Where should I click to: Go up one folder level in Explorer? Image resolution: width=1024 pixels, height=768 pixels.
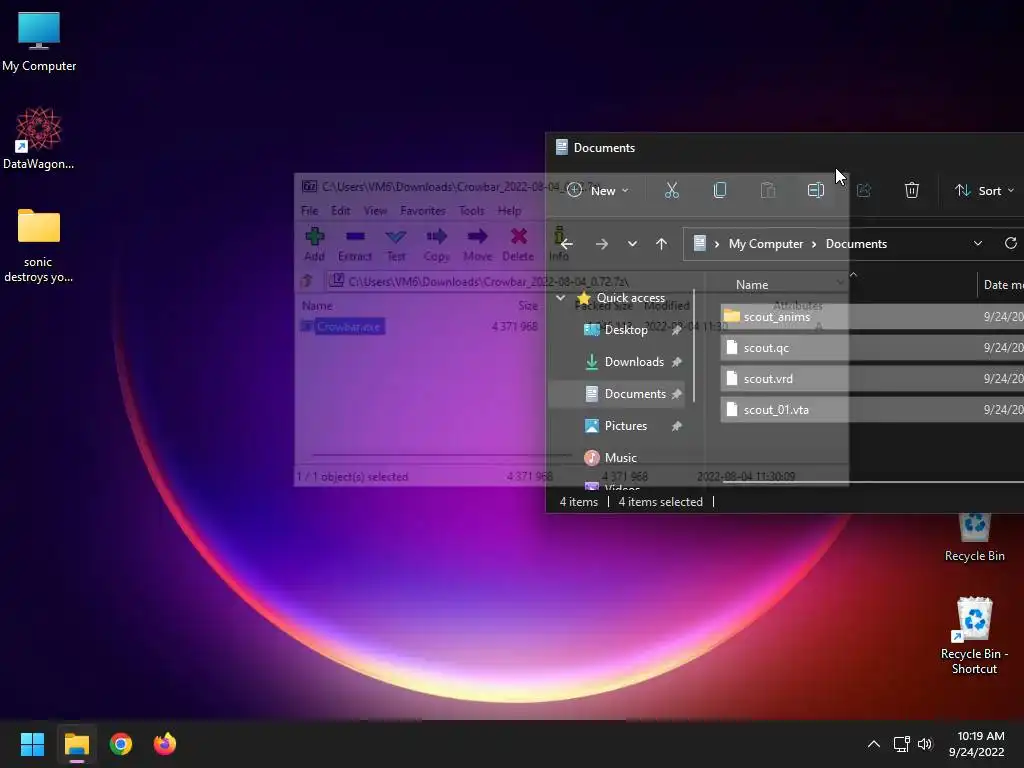[662, 244]
